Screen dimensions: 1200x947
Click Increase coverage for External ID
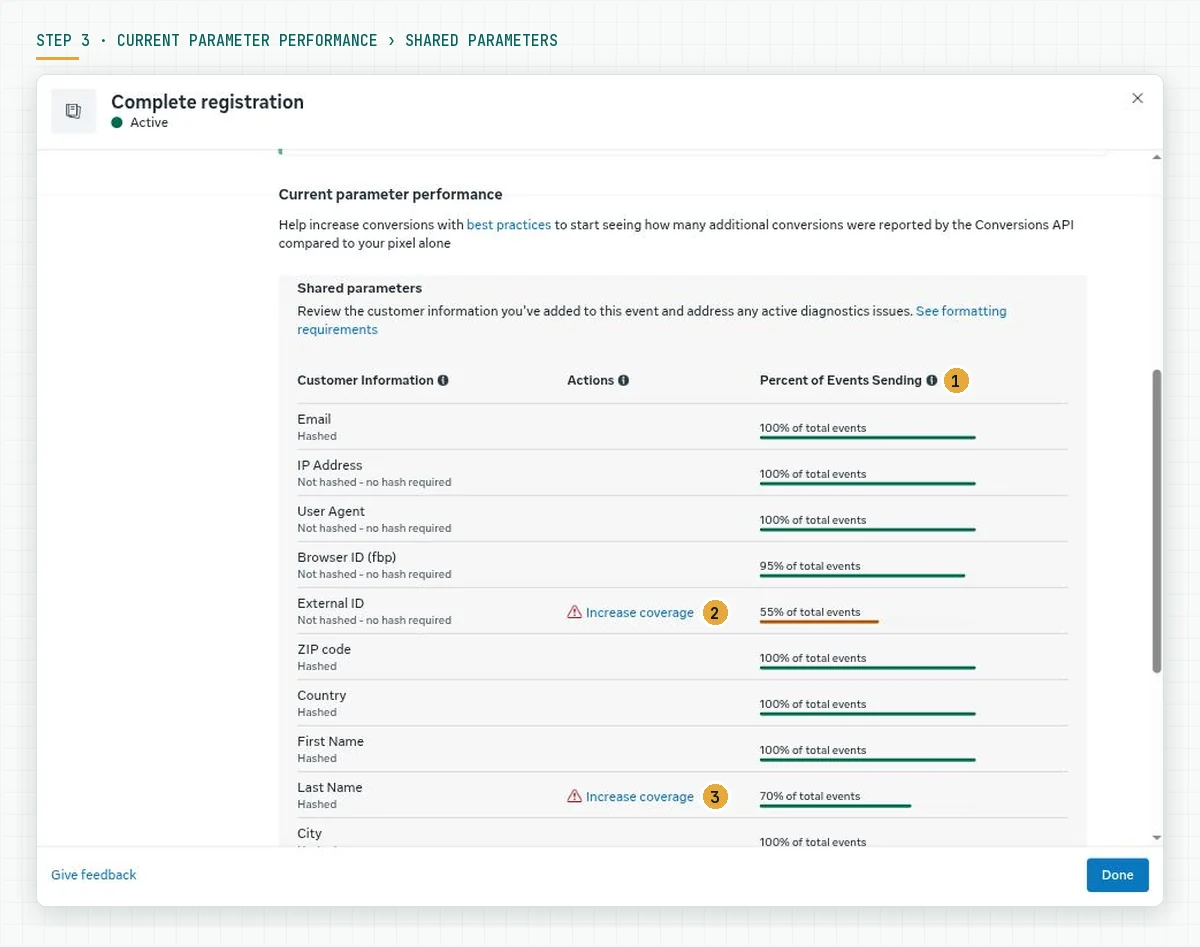640,613
